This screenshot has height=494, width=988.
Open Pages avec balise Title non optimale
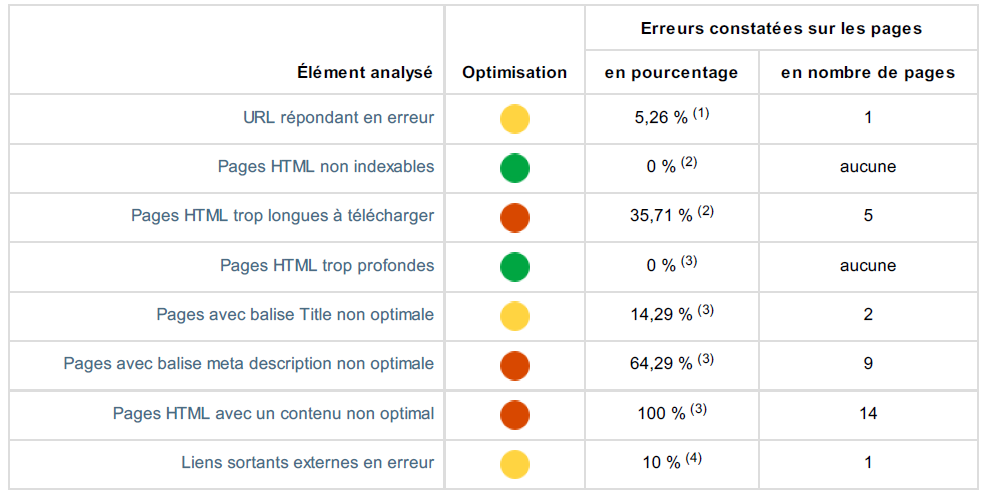click(295, 315)
